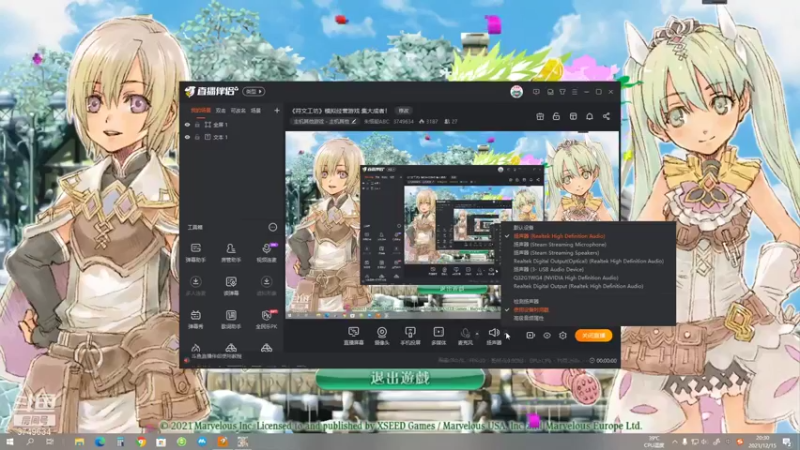Open the hamburger menu in title bar
Image resolution: width=800 pixels, height=450 pixels.
pyautogui.click(x=574, y=92)
